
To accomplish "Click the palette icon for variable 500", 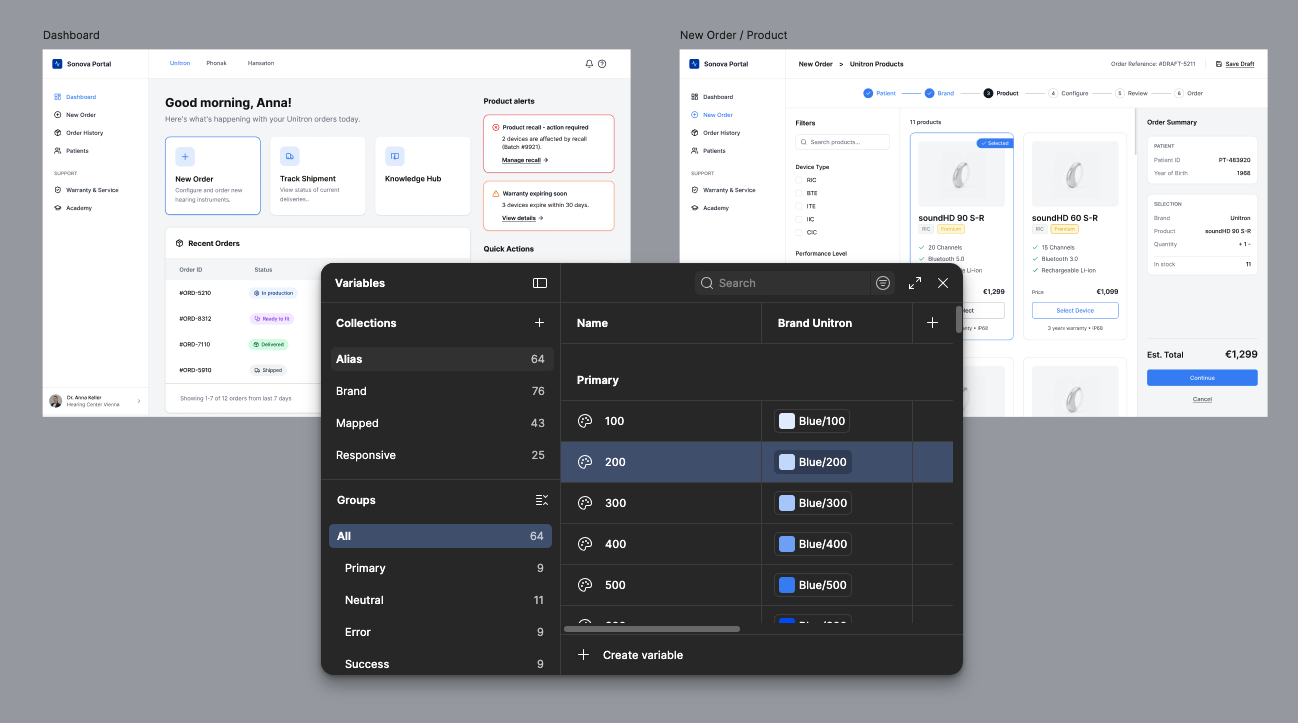I will tap(586, 585).
